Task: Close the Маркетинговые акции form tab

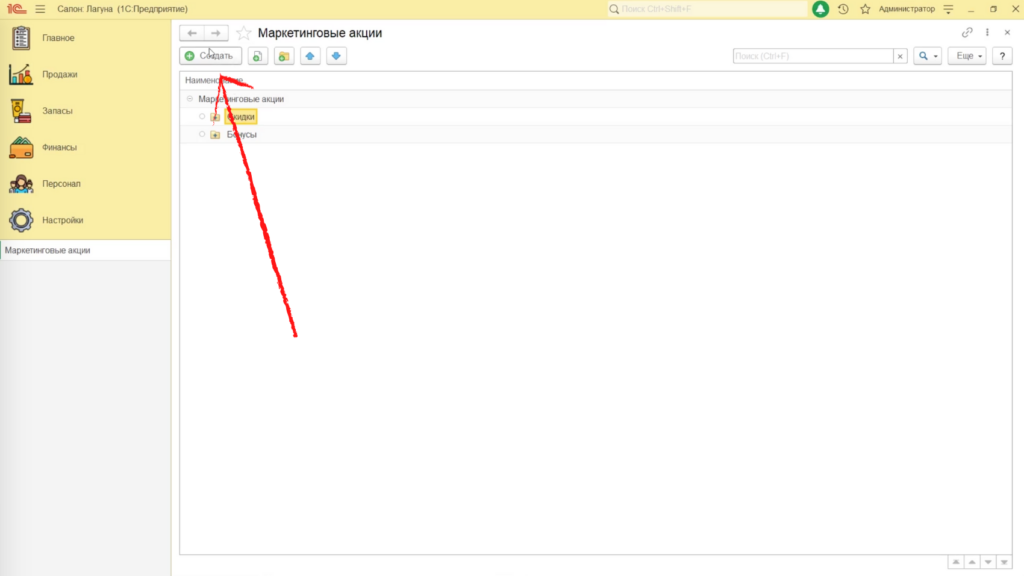Action: click(1007, 33)
